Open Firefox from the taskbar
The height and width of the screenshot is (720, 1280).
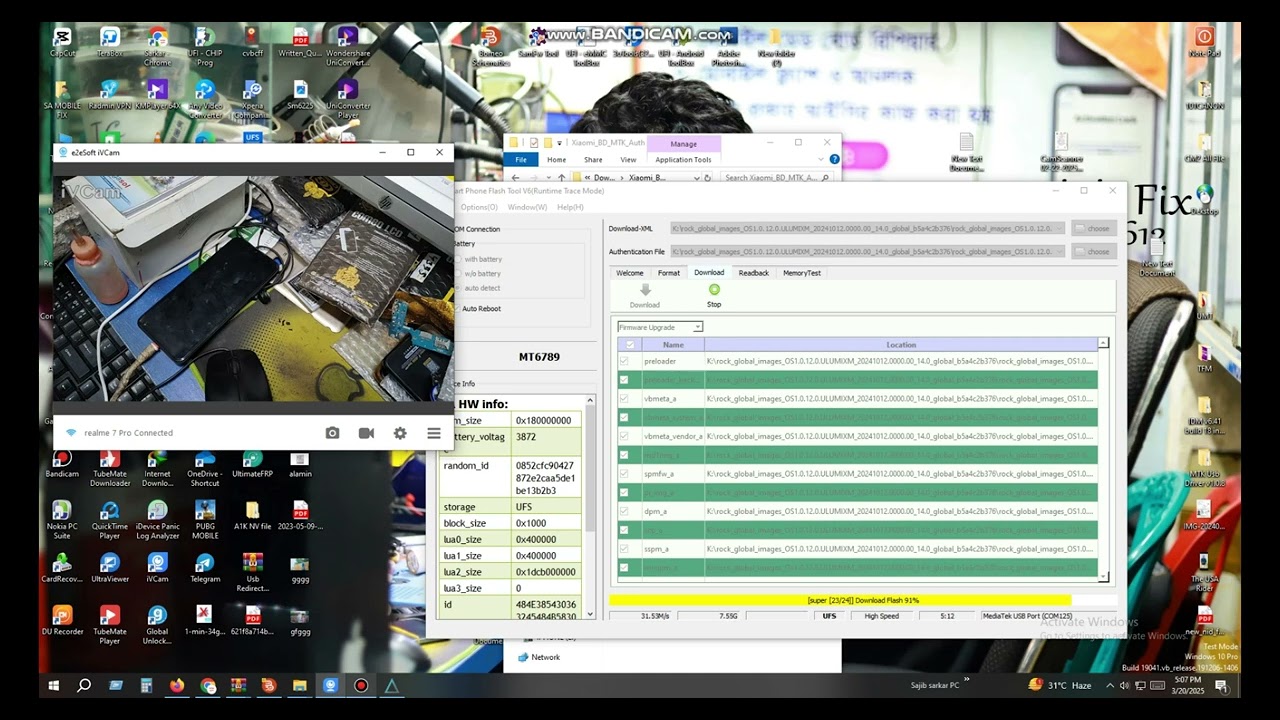click(x=177, y=686)
